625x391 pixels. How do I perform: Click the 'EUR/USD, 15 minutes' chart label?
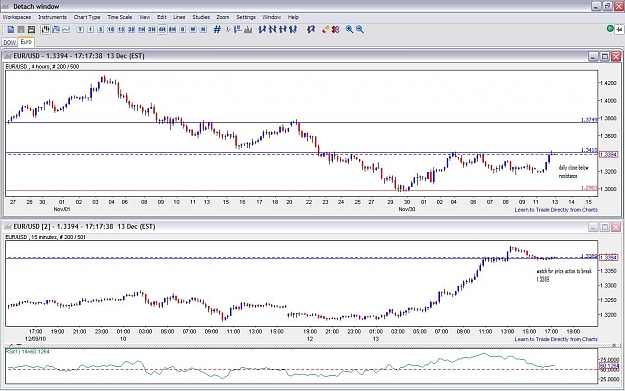(x=45, y=237)
